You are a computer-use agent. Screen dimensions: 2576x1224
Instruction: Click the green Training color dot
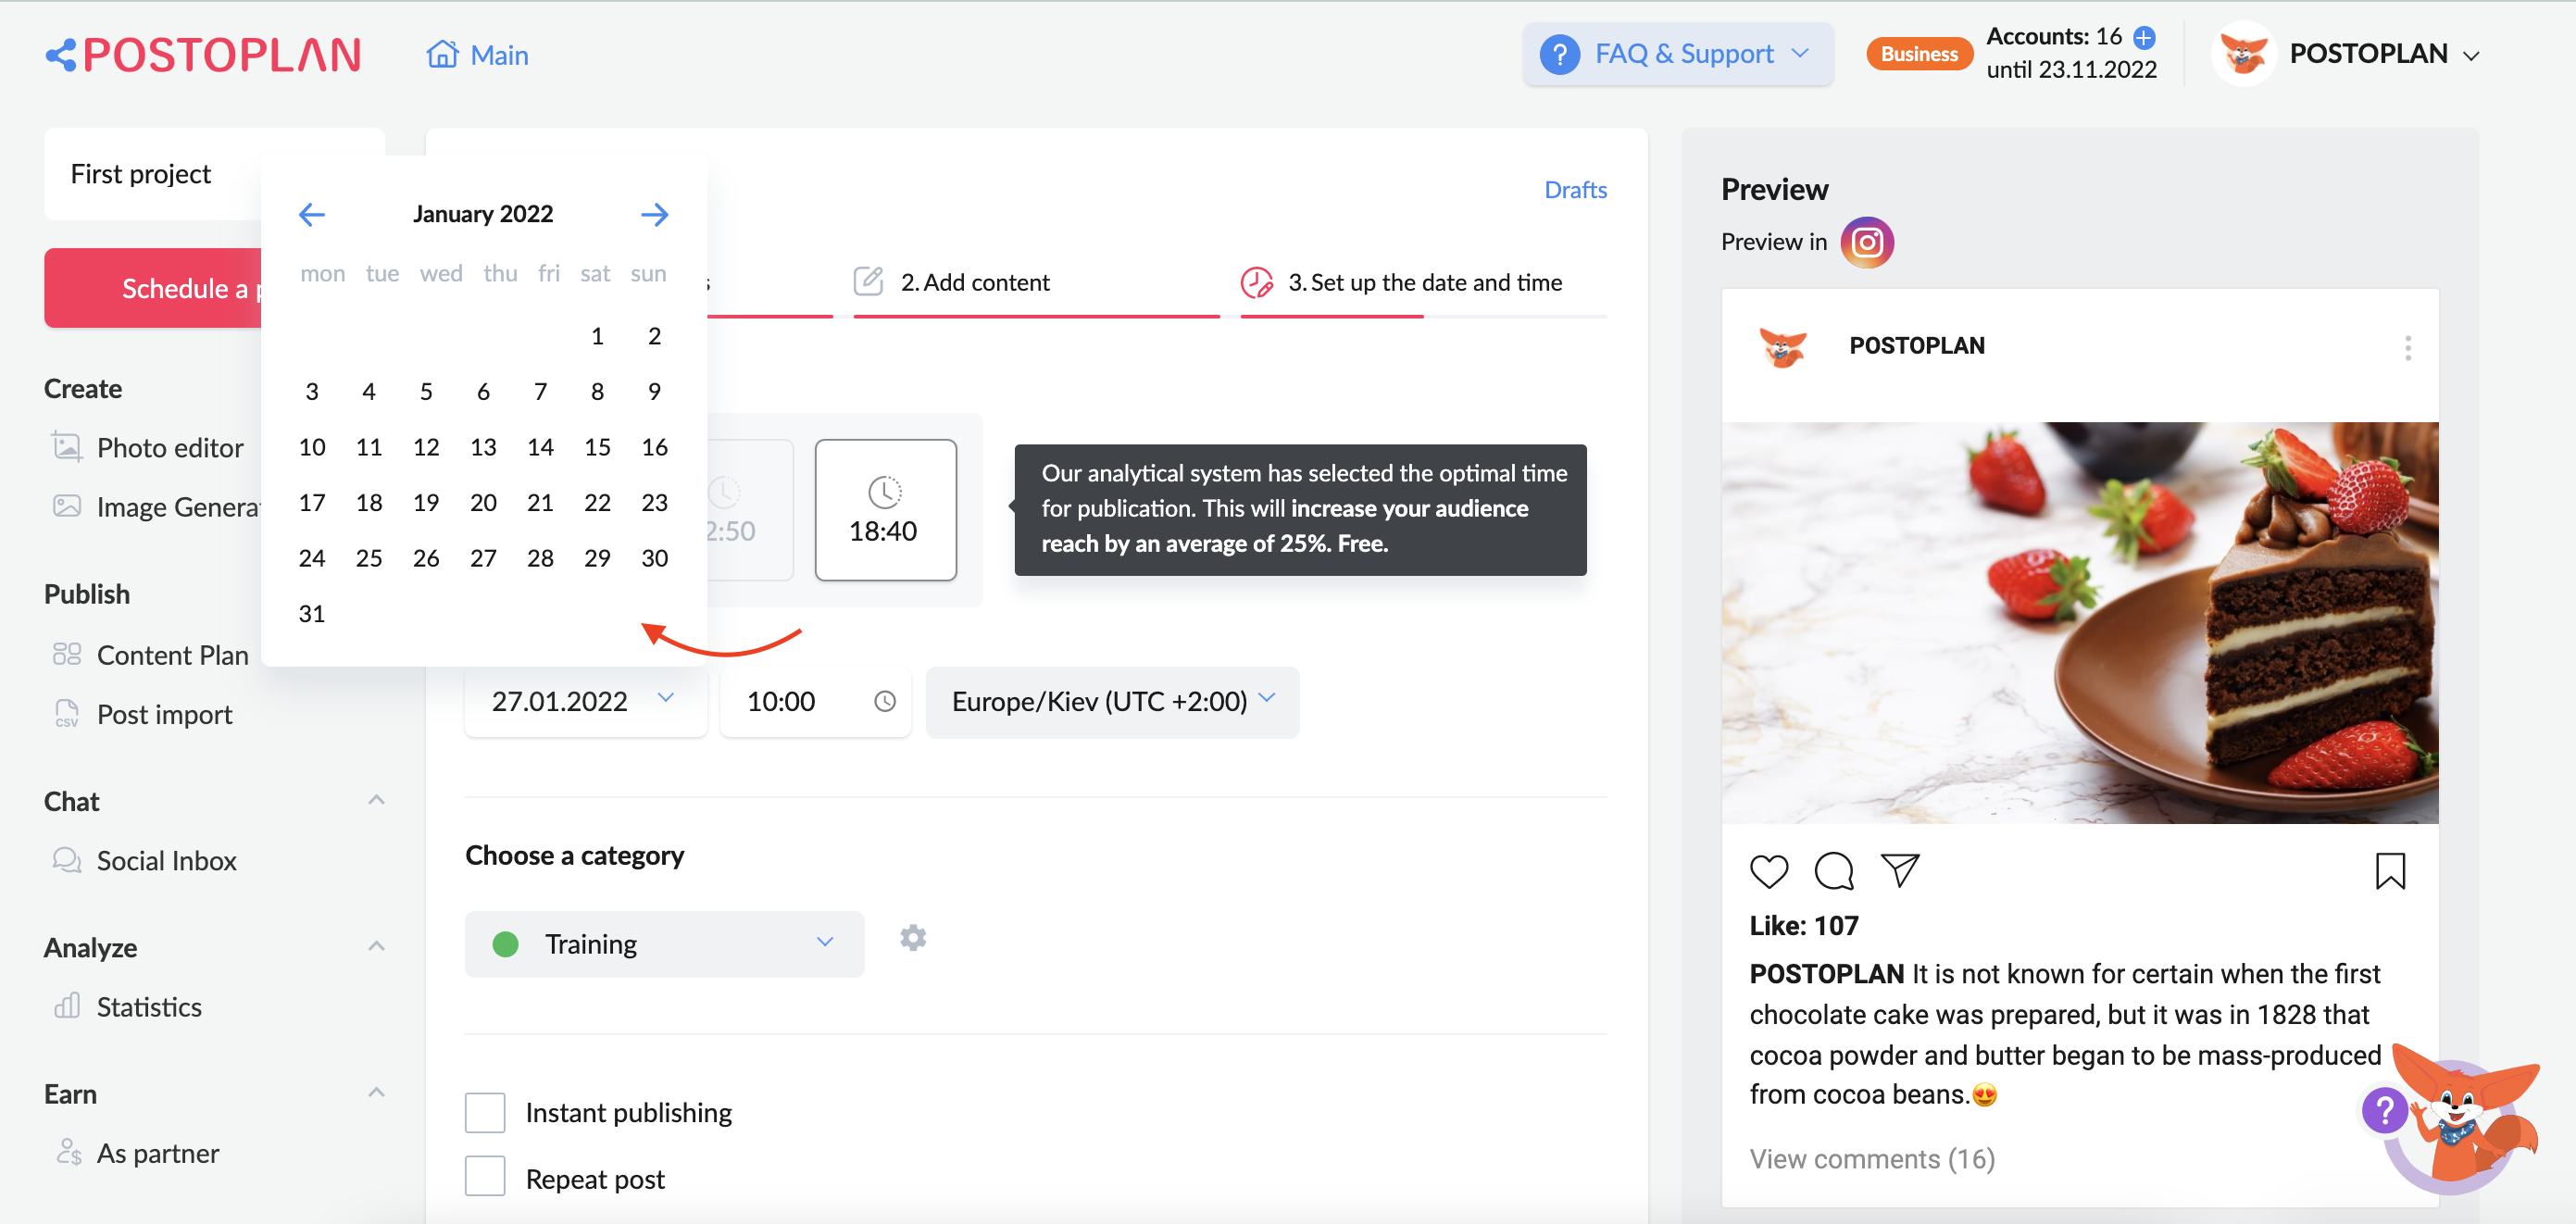click(x=506, y=944)
